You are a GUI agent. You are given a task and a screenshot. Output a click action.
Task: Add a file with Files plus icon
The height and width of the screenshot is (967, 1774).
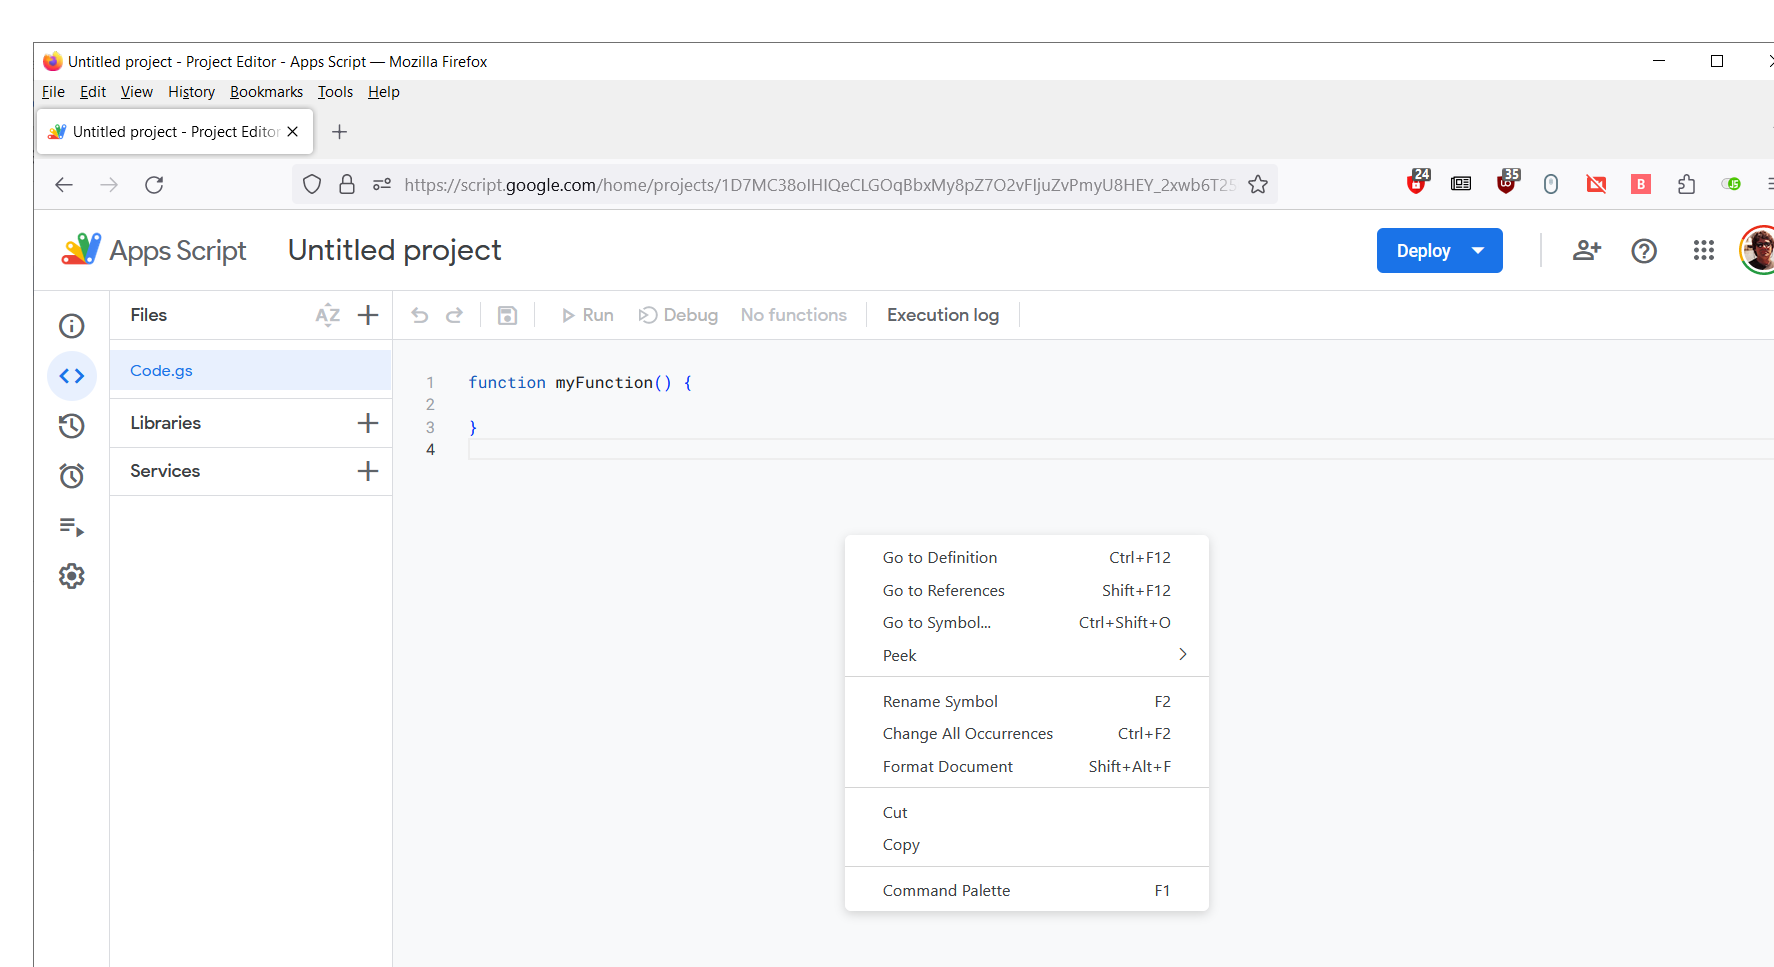pos(368,315)
